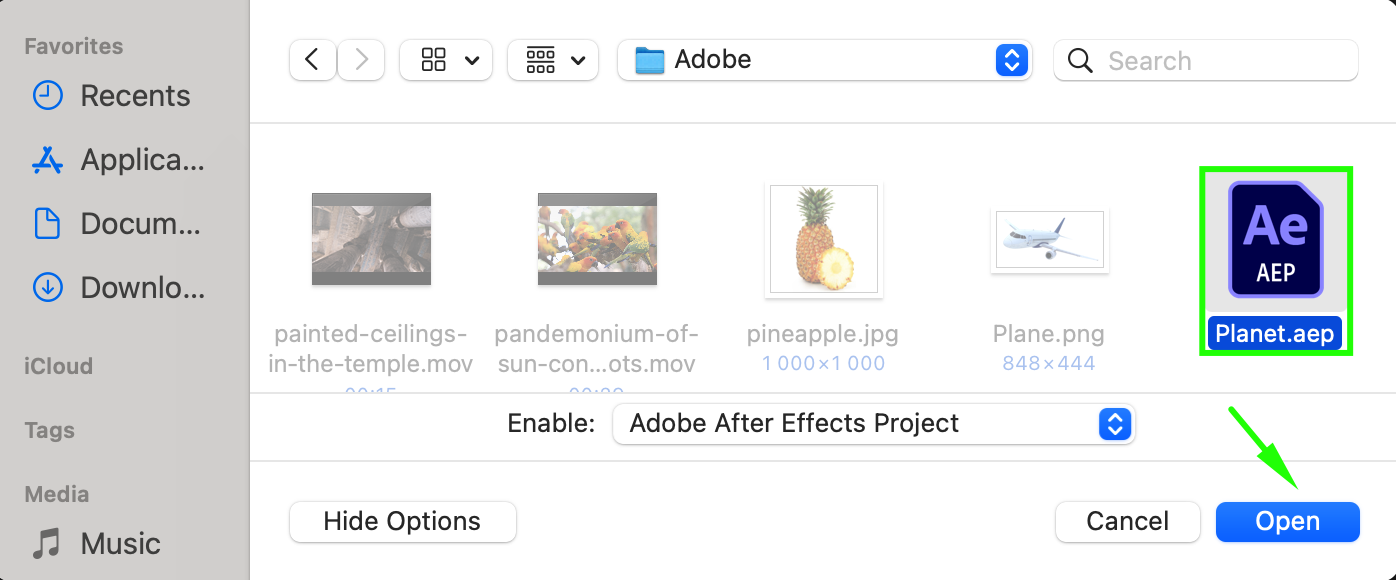Click the Cancel button
The width and height of the screenshot is (1396, 580).
[1128, 522]
